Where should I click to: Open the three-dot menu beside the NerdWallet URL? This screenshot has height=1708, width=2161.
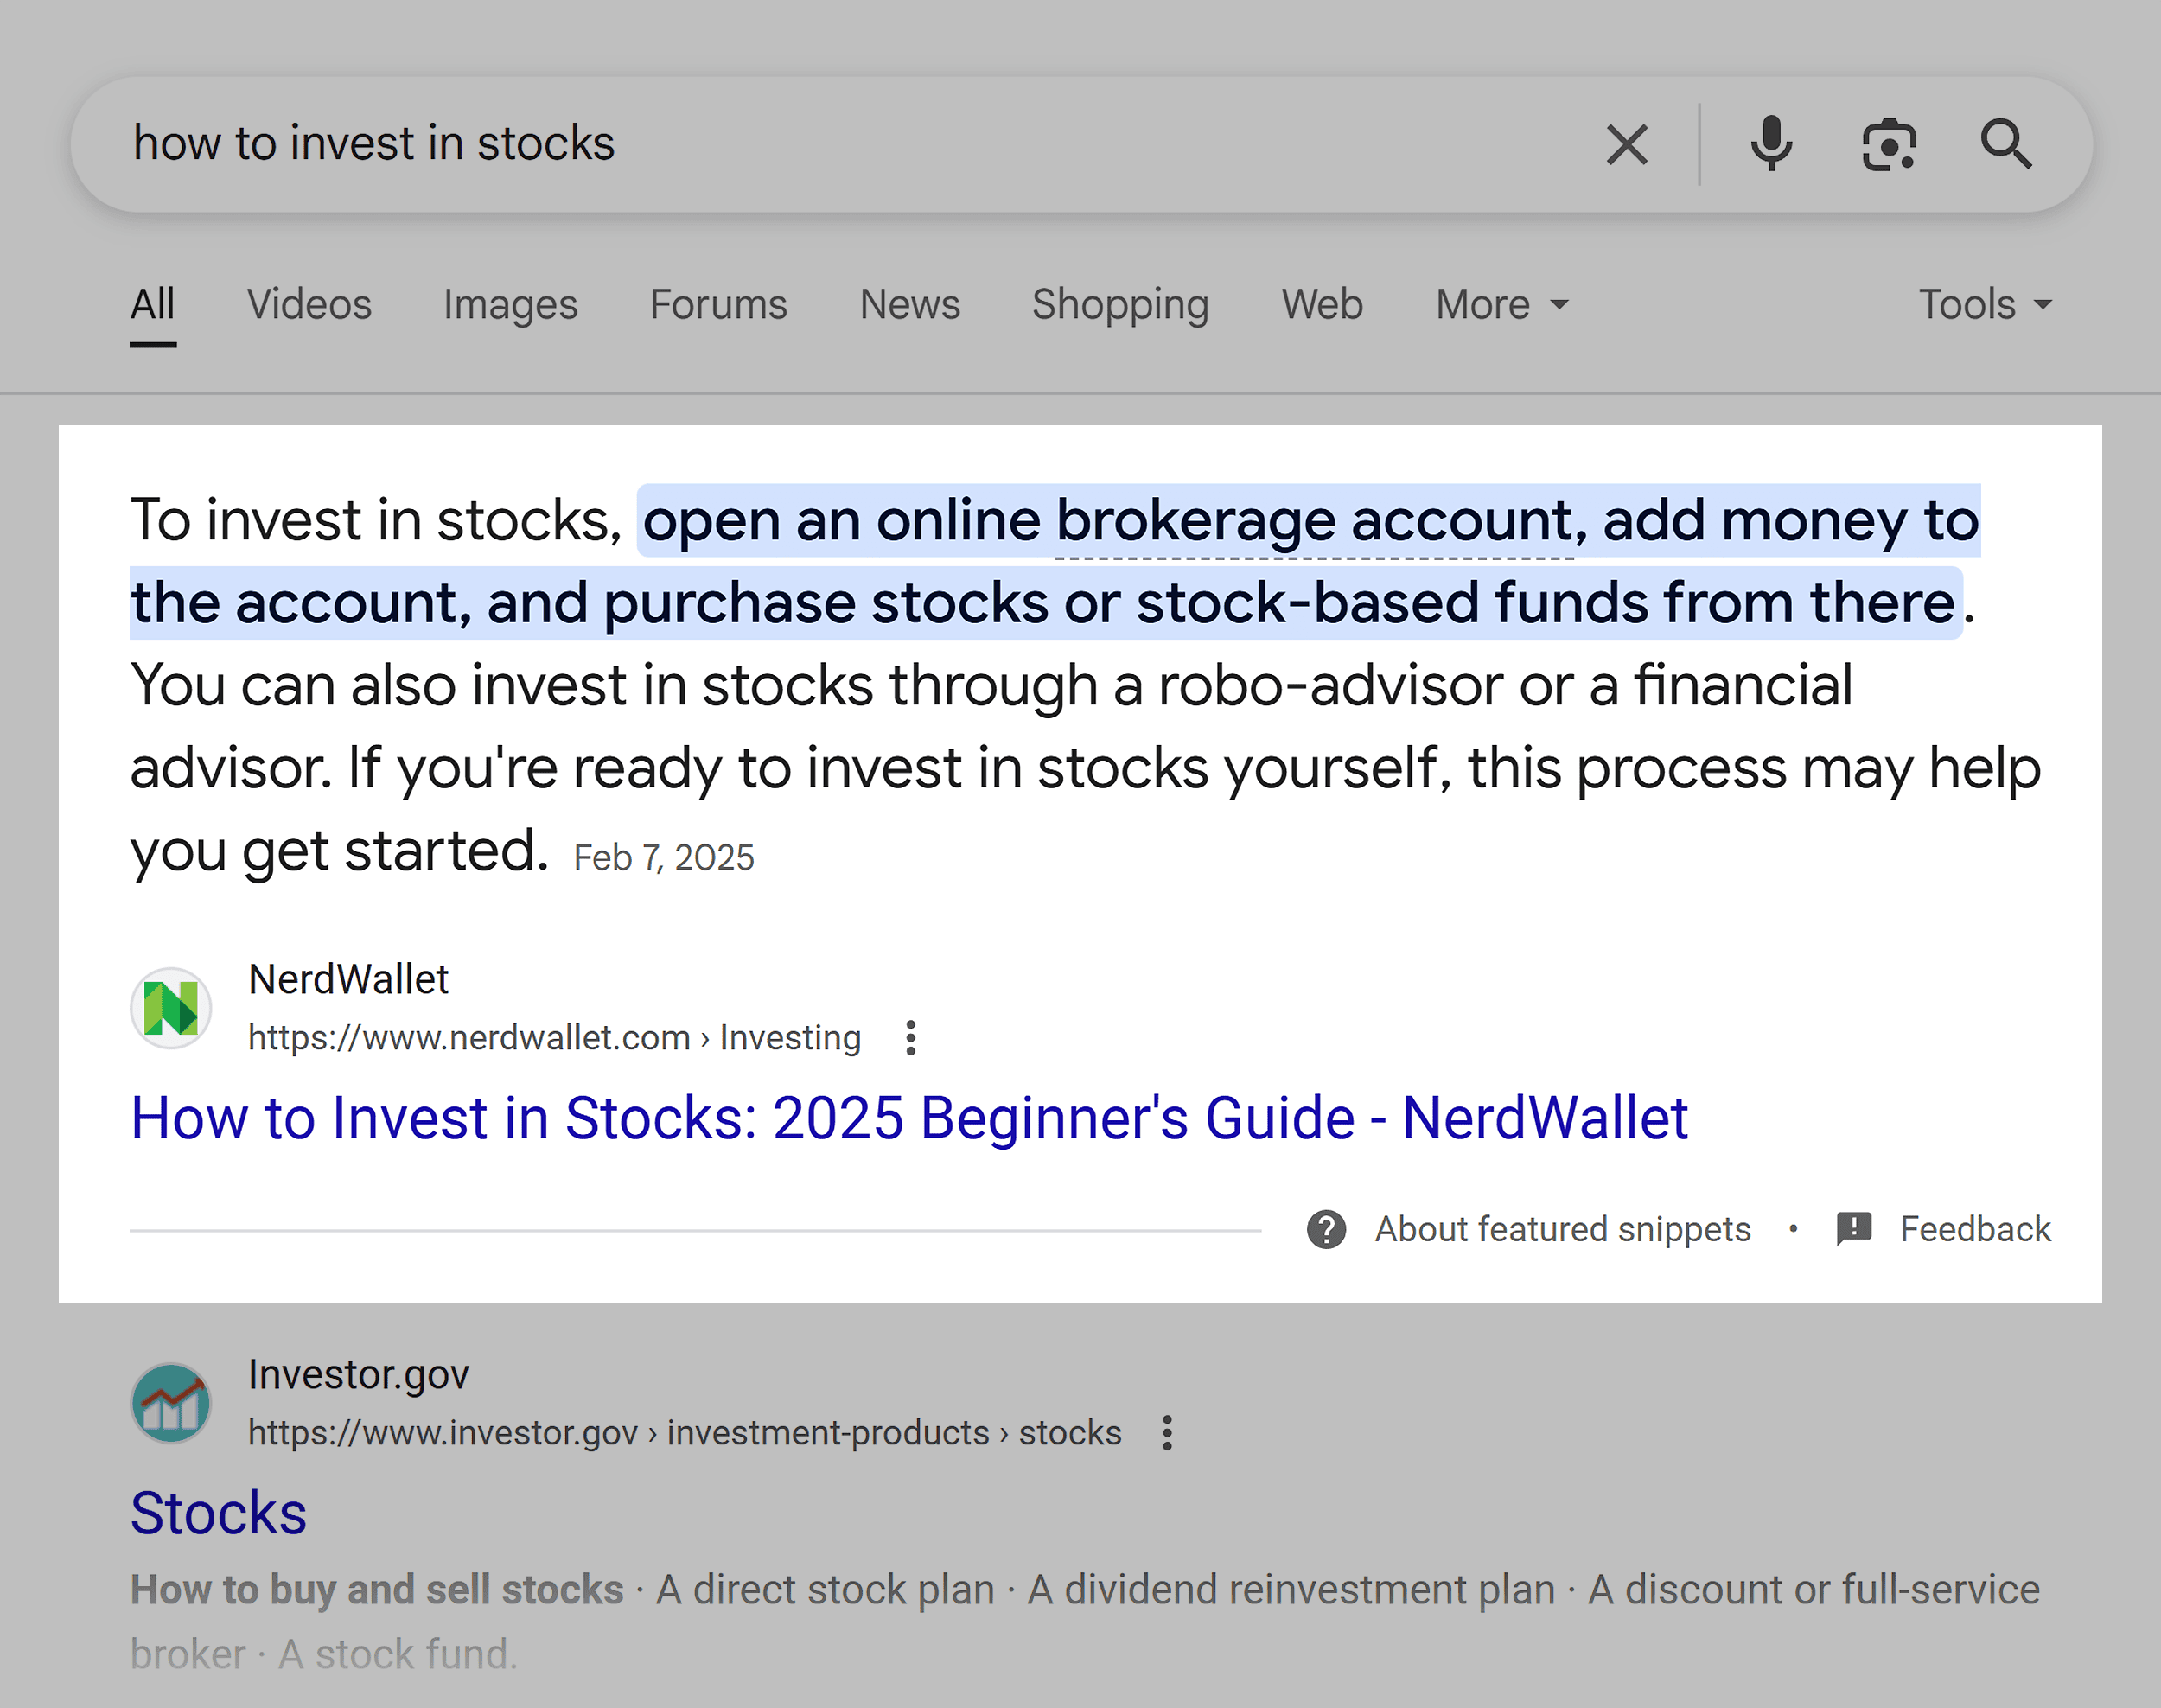point(910,1038)
